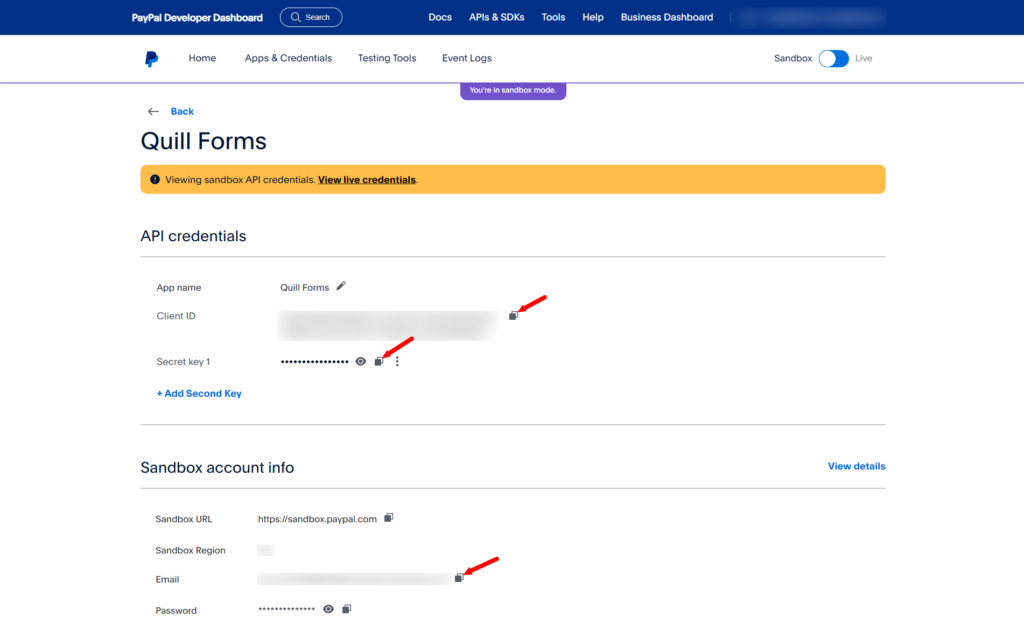
Task: Click the Live mode label
Action: tap(864, 58)
